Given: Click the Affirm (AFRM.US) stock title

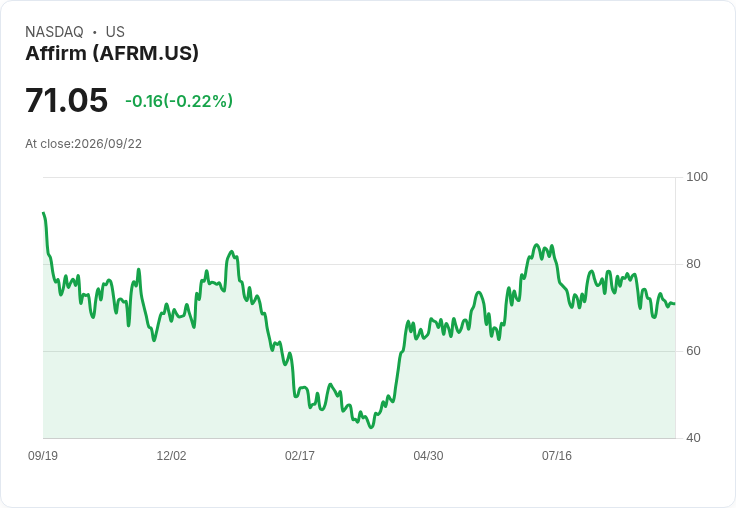Looking at the screenshot, I should [x=112, y=53].
